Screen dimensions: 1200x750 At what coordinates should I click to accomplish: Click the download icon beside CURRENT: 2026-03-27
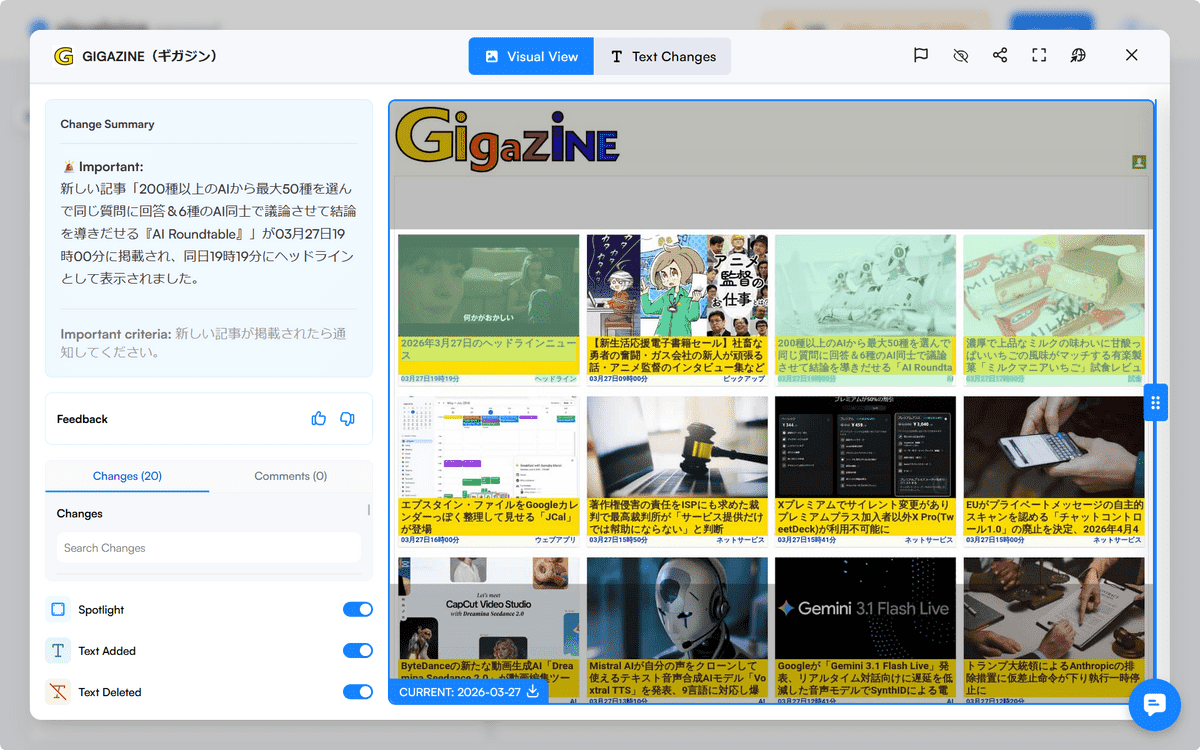click(x=533, y=691)
